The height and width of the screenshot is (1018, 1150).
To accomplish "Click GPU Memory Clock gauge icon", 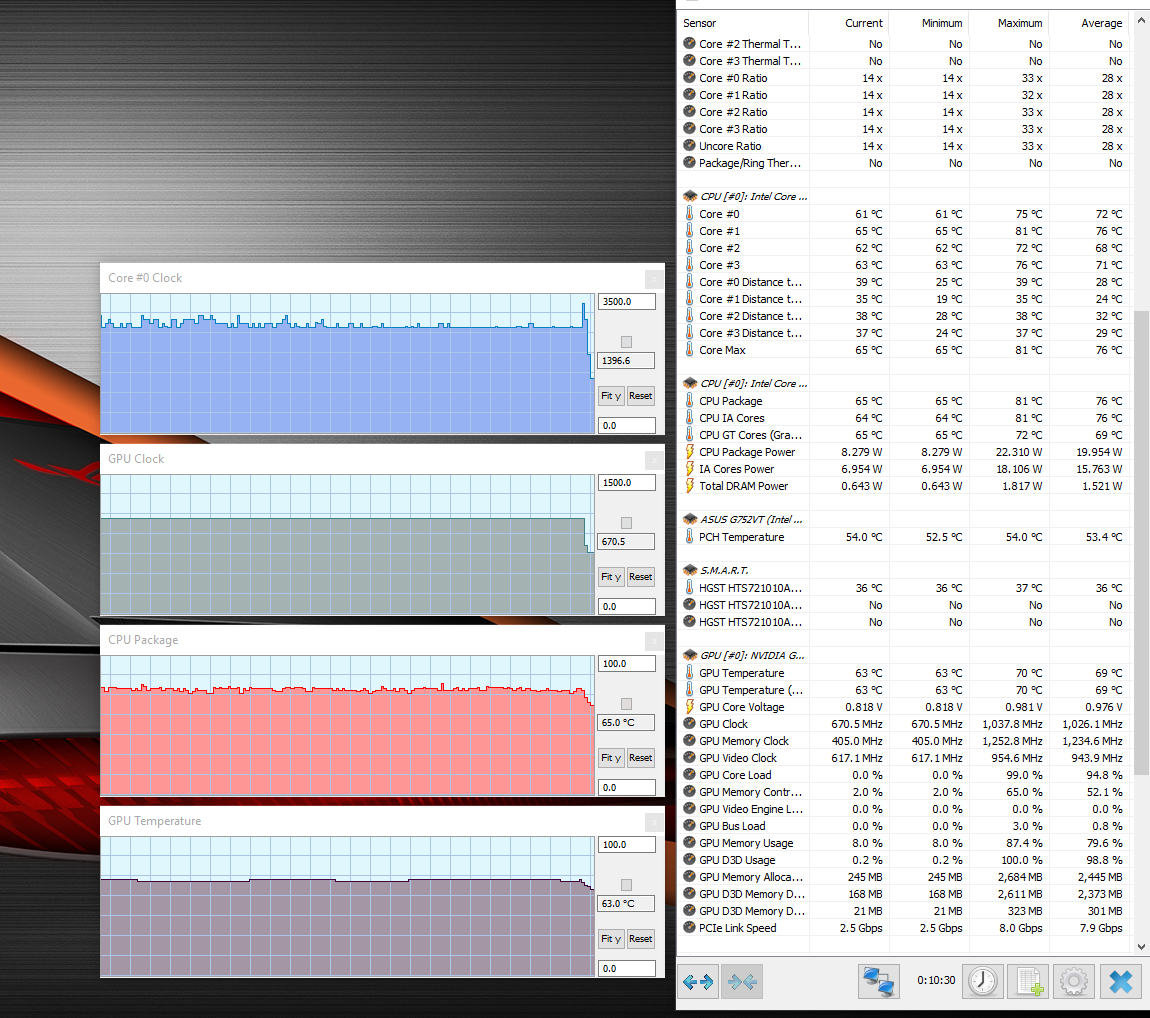I will [x=689, y=740].
